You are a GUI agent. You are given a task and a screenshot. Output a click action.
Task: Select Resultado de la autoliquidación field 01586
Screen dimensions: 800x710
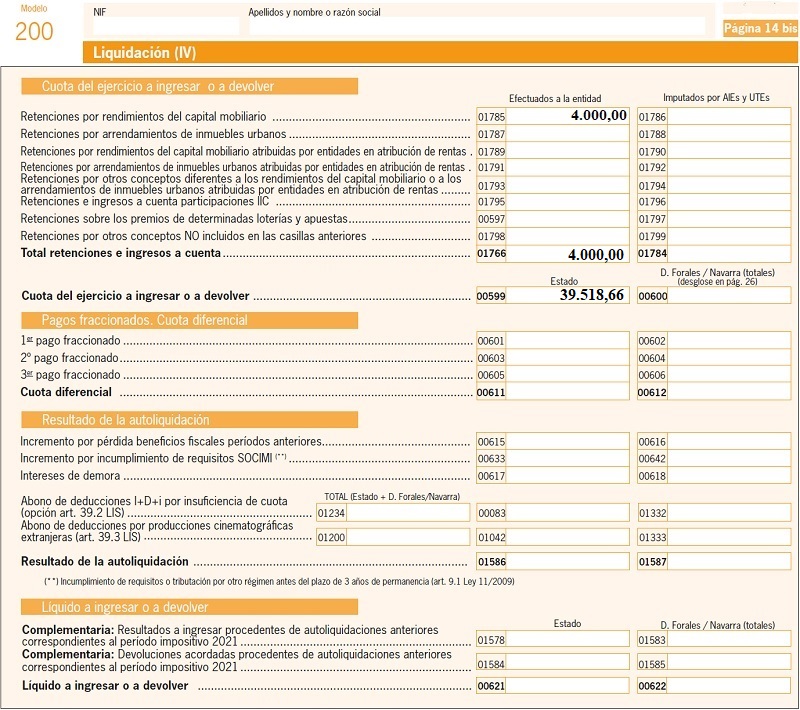pyautogui.click(x=567, y=562)
